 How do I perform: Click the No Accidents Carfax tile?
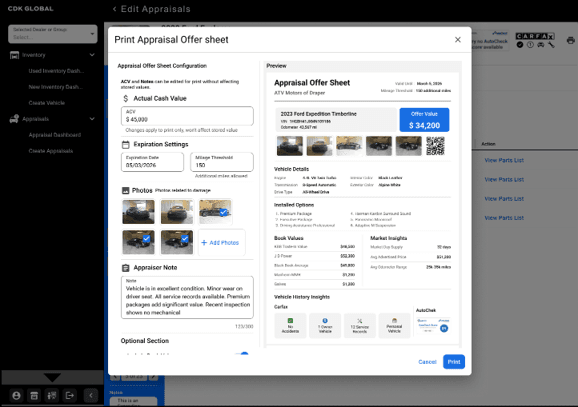coord(290,326)
